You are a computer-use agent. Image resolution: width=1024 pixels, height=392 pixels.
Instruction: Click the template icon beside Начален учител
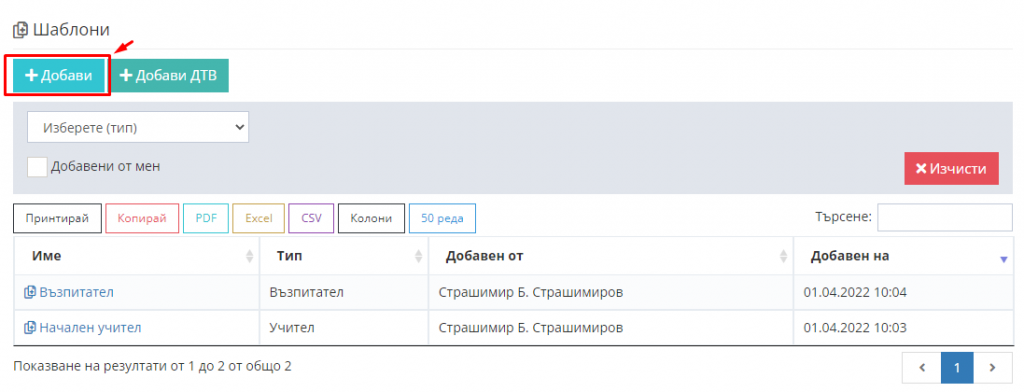point(29,328)
